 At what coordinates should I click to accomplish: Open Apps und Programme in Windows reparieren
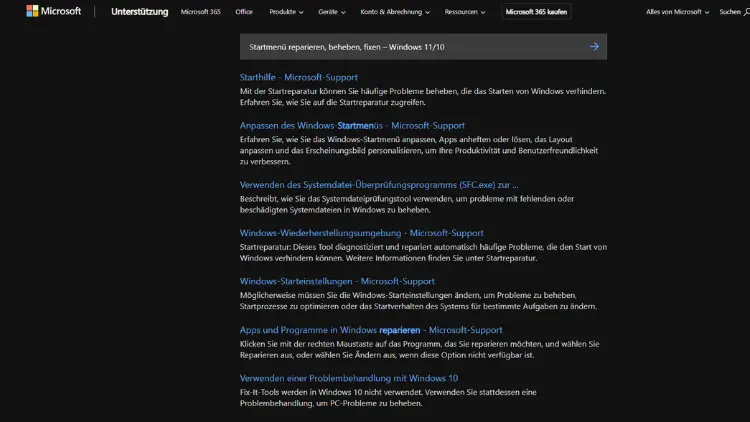click(371, 330)
